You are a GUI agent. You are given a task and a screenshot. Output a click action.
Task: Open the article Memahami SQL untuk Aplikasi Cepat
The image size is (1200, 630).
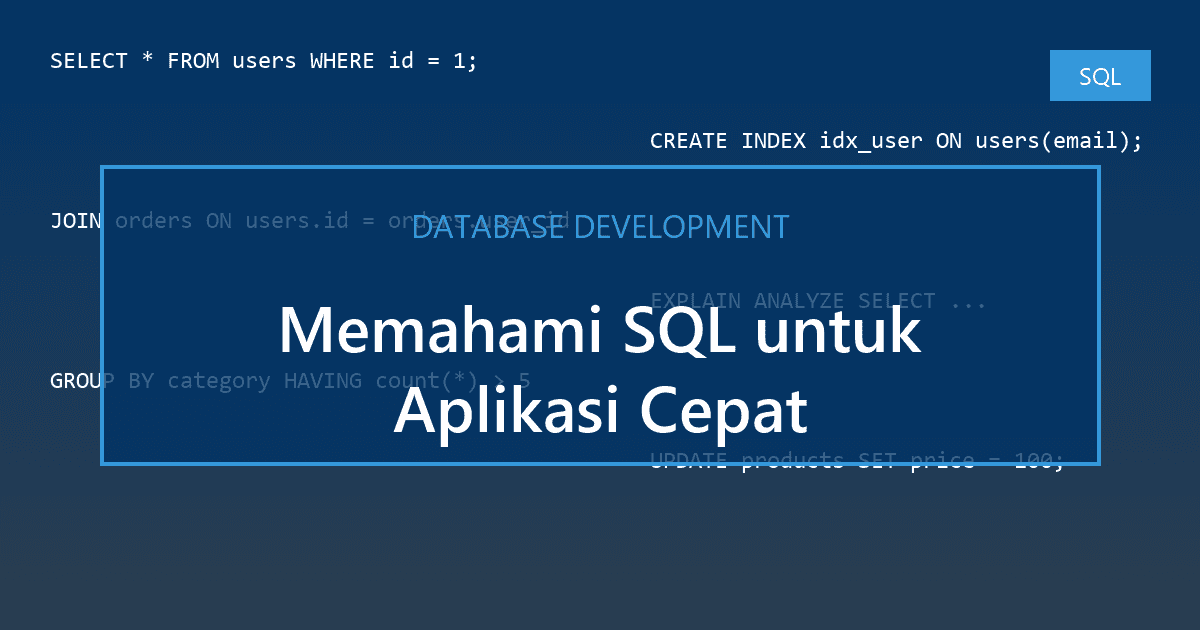[600, 368]
